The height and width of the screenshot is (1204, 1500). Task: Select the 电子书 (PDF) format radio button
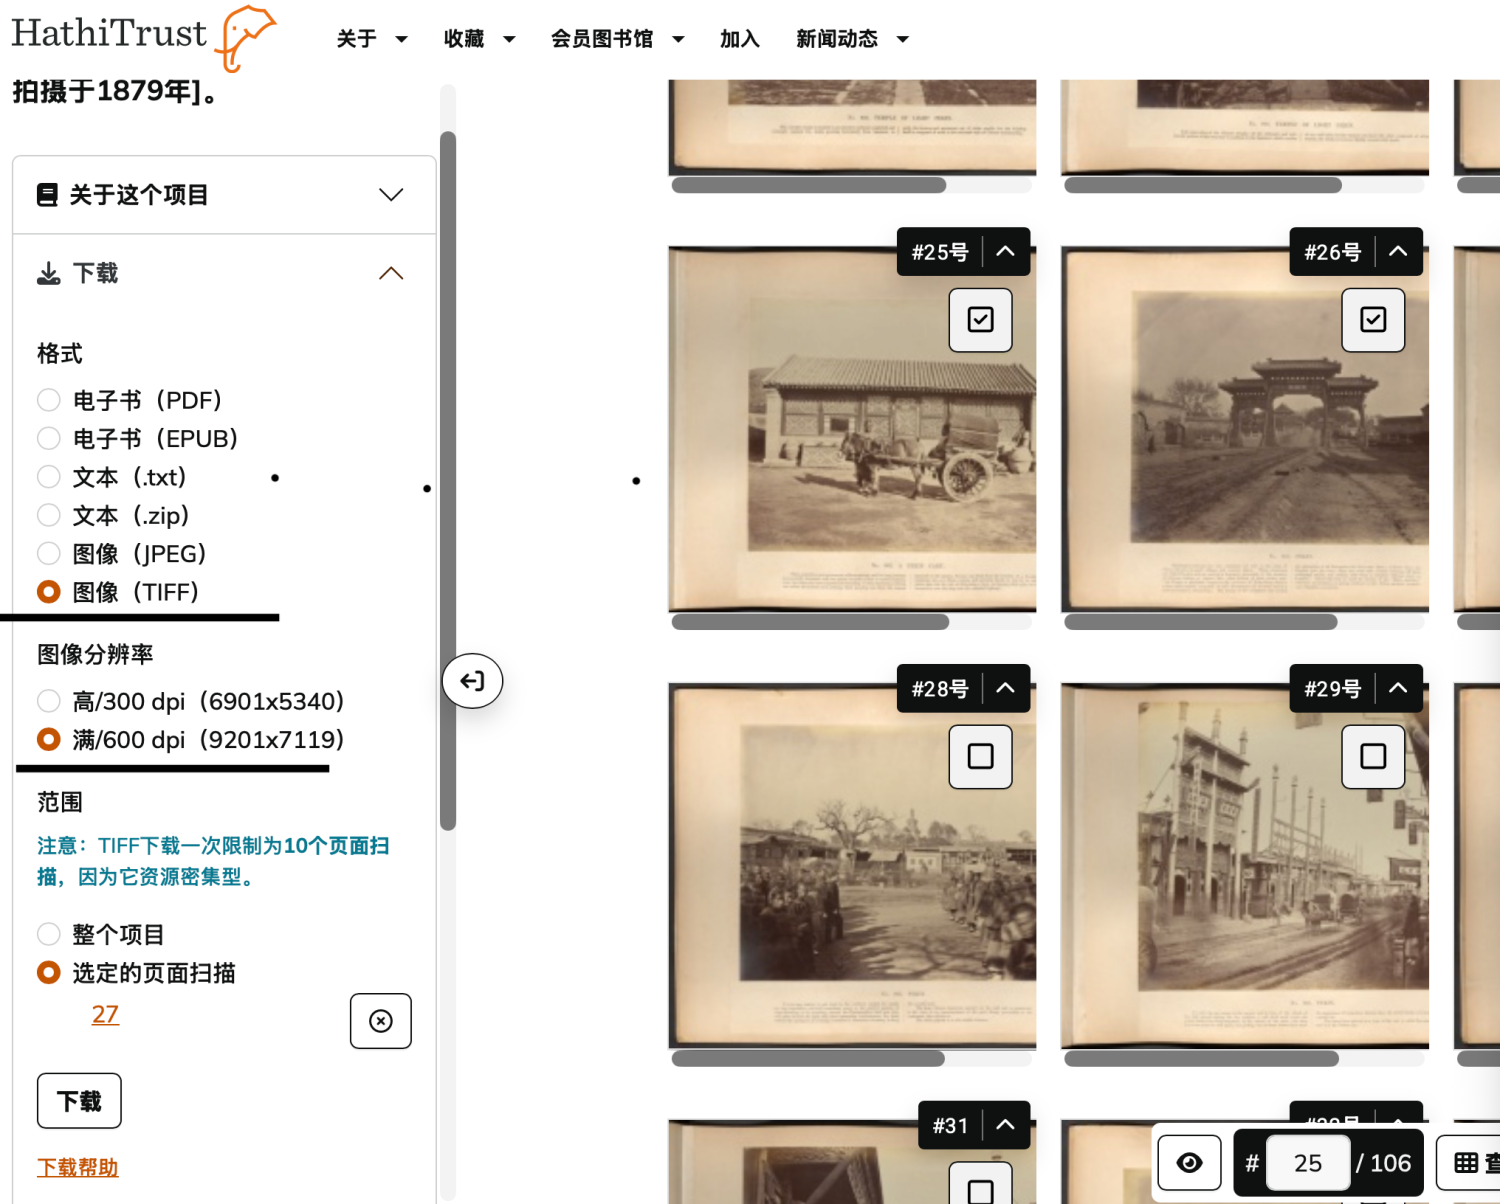click(49, 400)
